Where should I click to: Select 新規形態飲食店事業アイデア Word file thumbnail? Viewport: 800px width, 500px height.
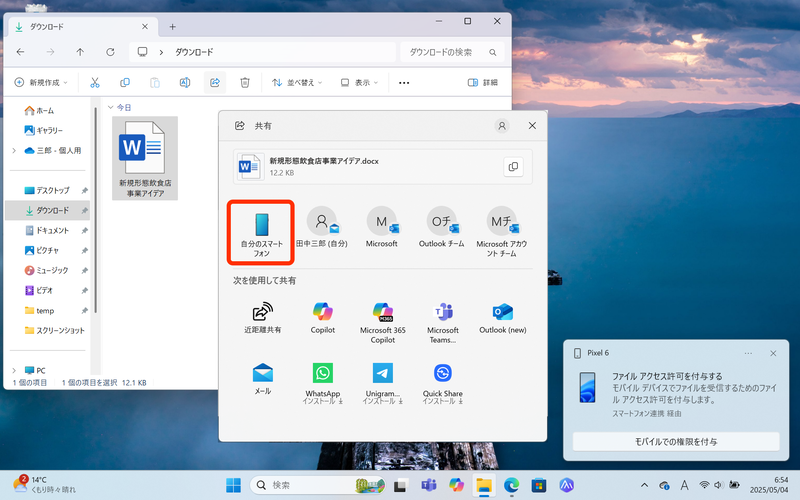pos(145,158)
